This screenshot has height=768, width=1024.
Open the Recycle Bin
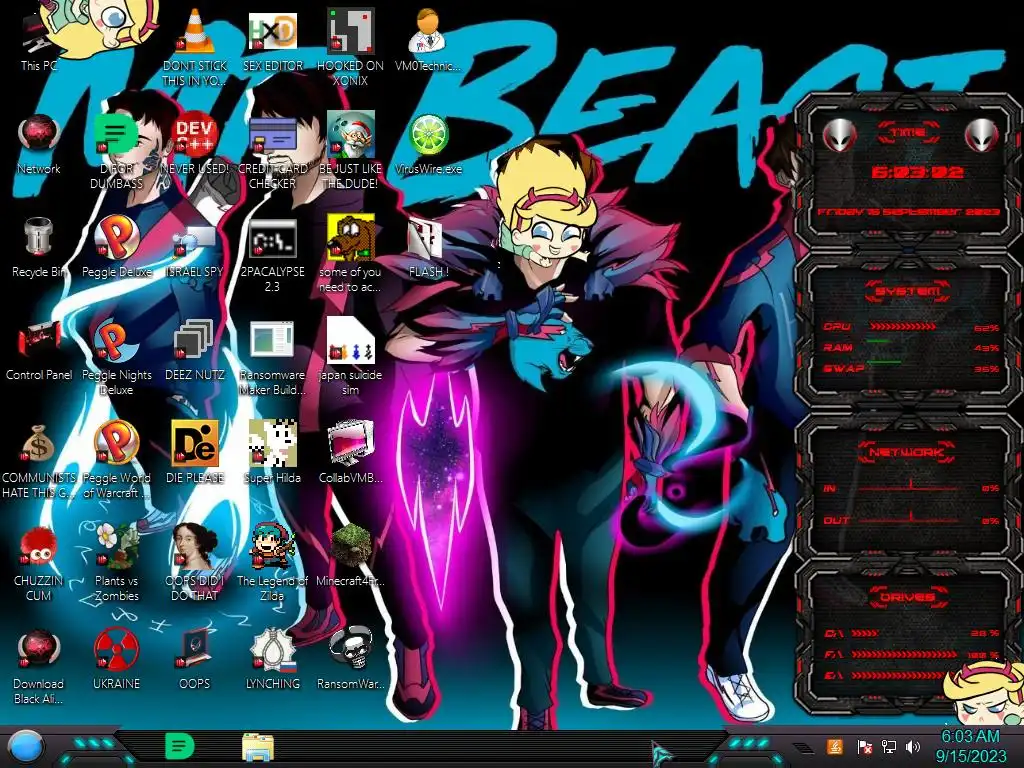click(x=39, y=247)
